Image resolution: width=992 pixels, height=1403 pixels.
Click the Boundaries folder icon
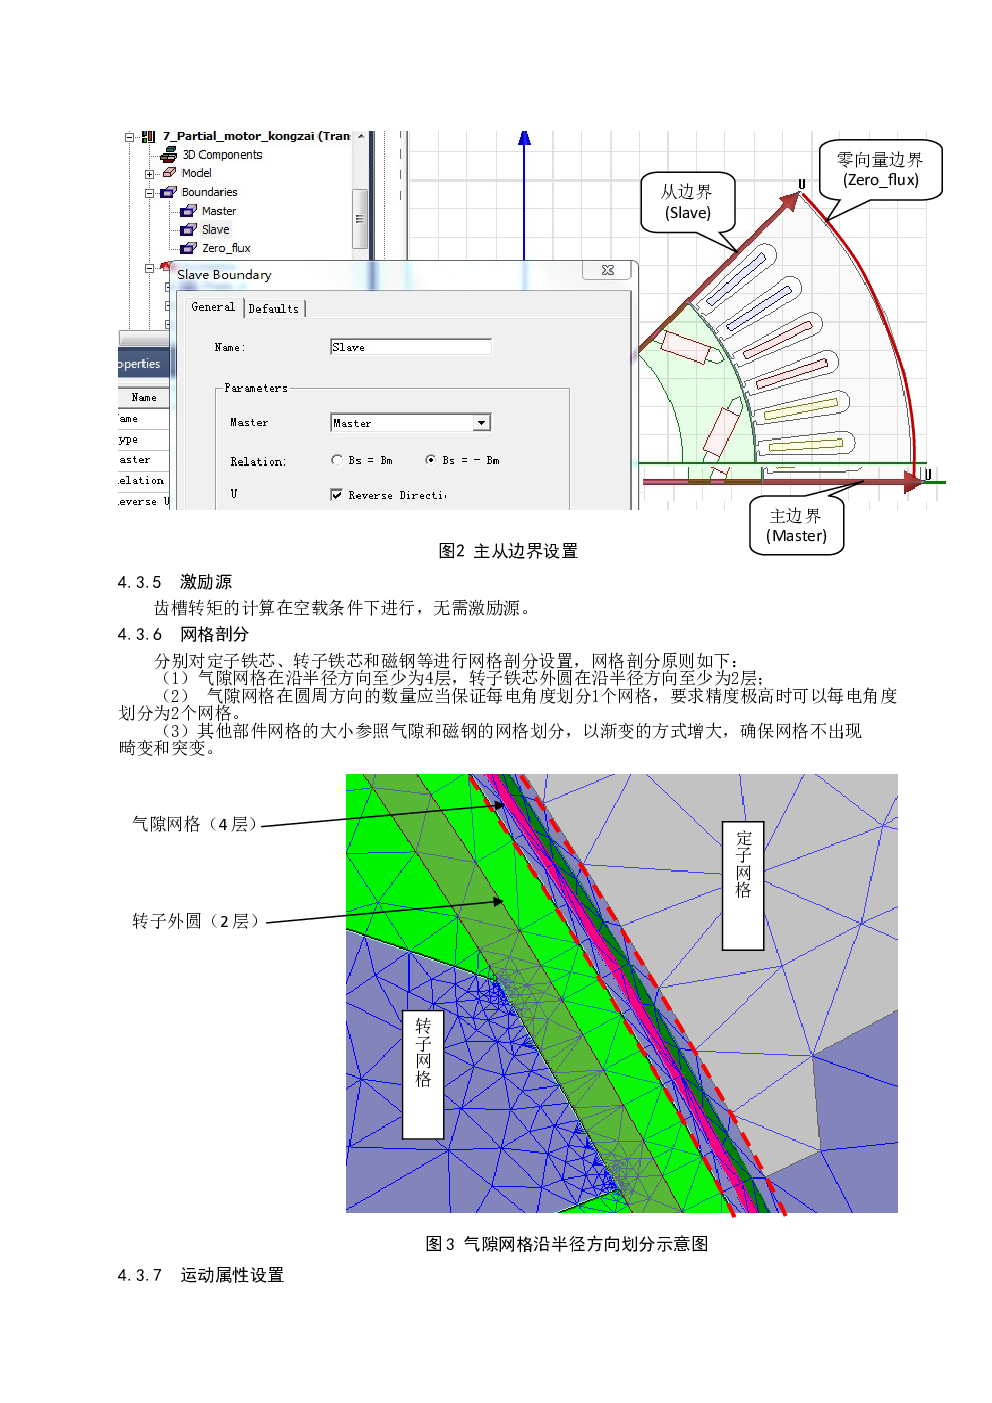pyautogui.click(x=169, y=192)
